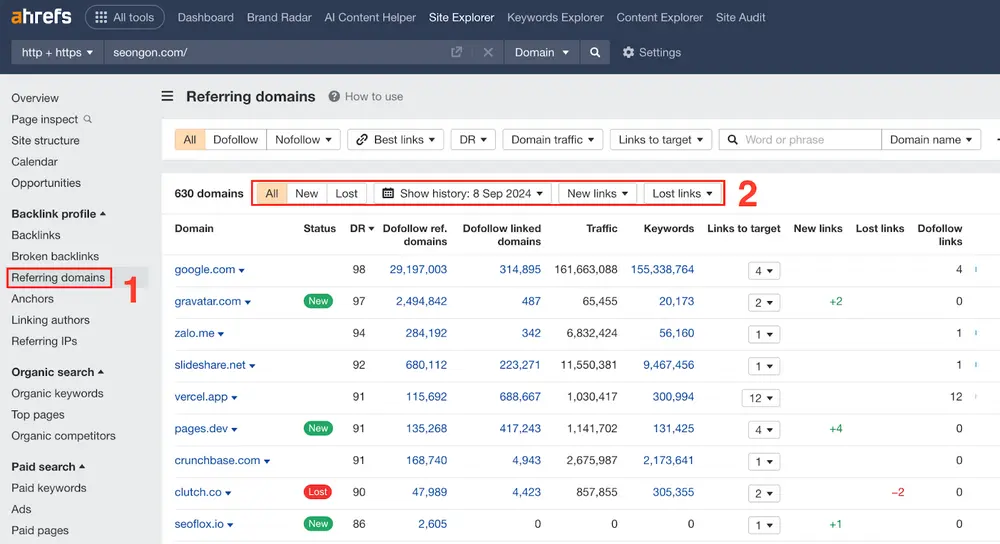Select the All status filter next to 630 domains
1000x544 pixels.
272,193
